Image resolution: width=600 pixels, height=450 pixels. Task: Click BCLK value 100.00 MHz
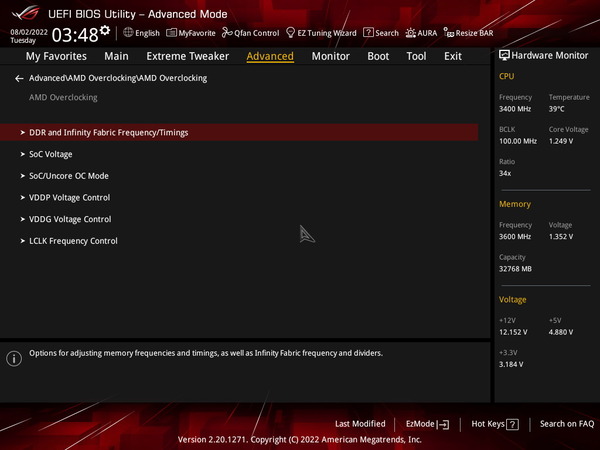click(518, 141)
